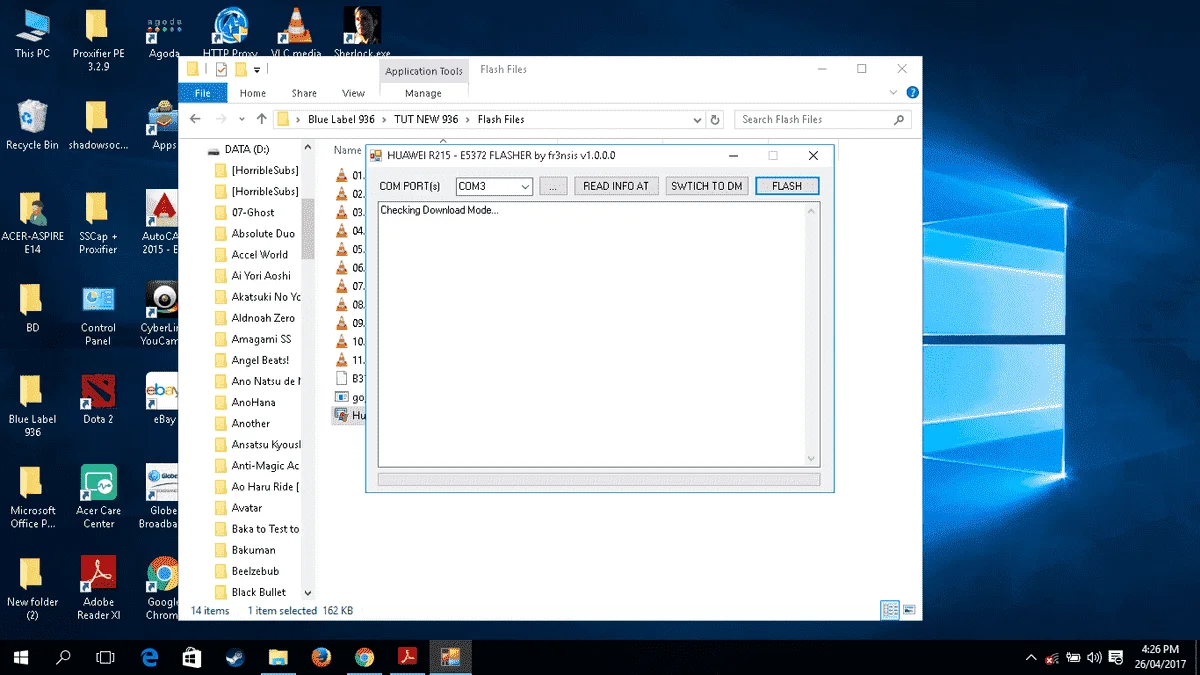Open the Store from taskbar

(x=192, y=657)
